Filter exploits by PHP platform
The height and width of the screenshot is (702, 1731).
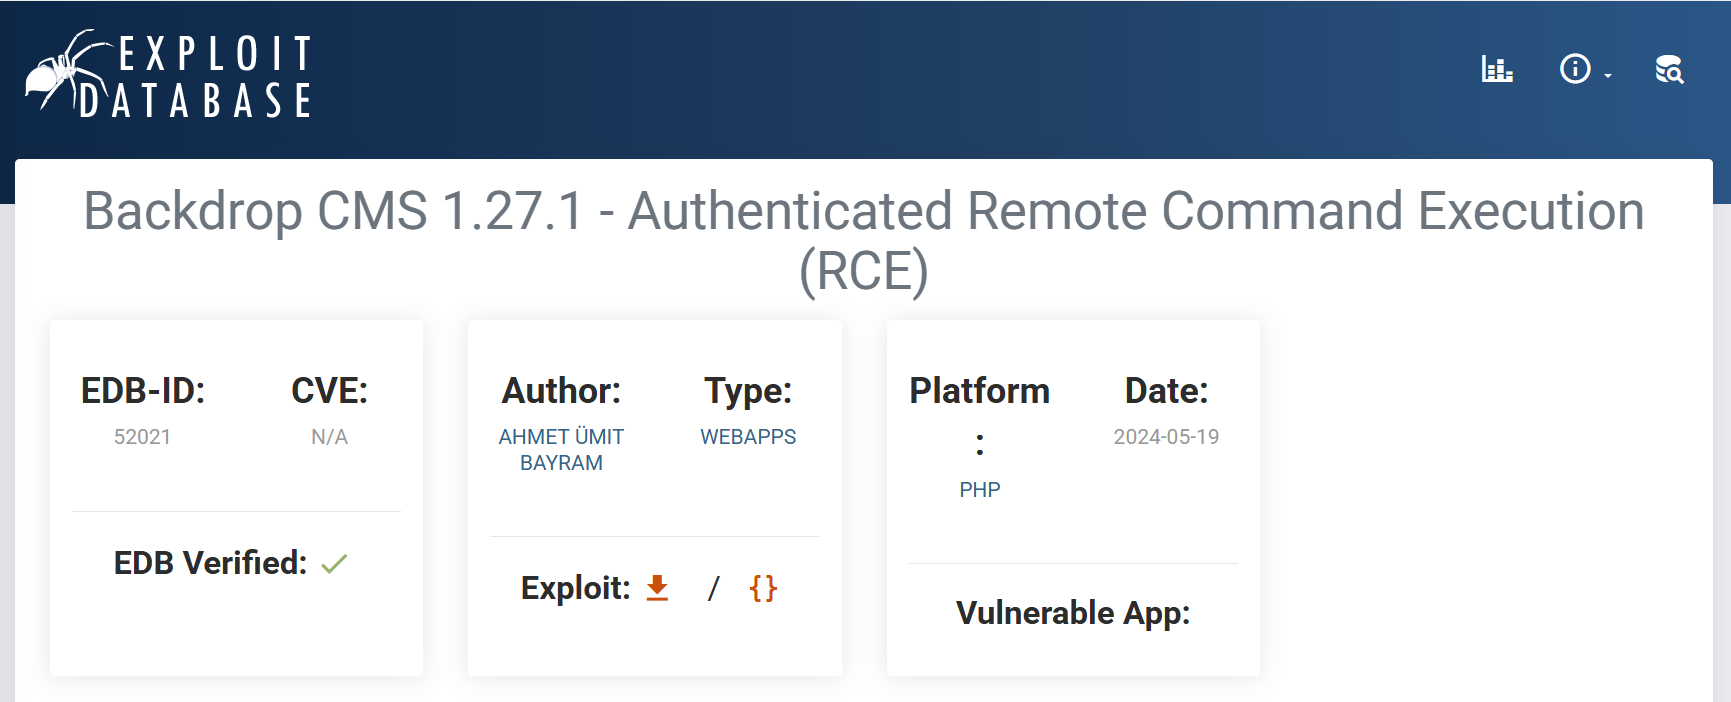click(x=980, y=490)
